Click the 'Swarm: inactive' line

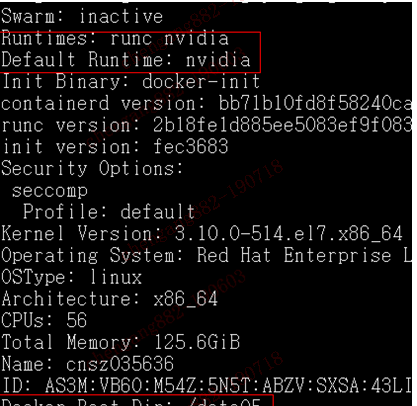click(x=82, y=16)
